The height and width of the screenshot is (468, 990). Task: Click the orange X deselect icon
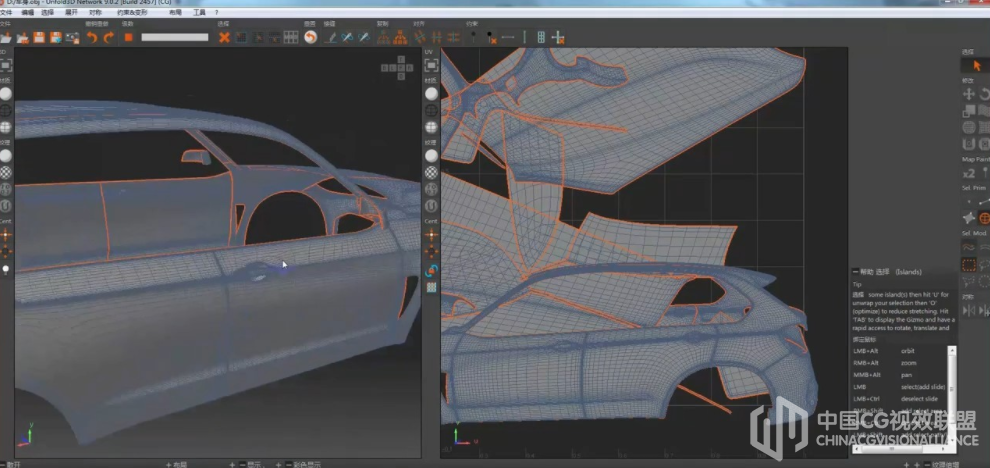coord(224,38)
